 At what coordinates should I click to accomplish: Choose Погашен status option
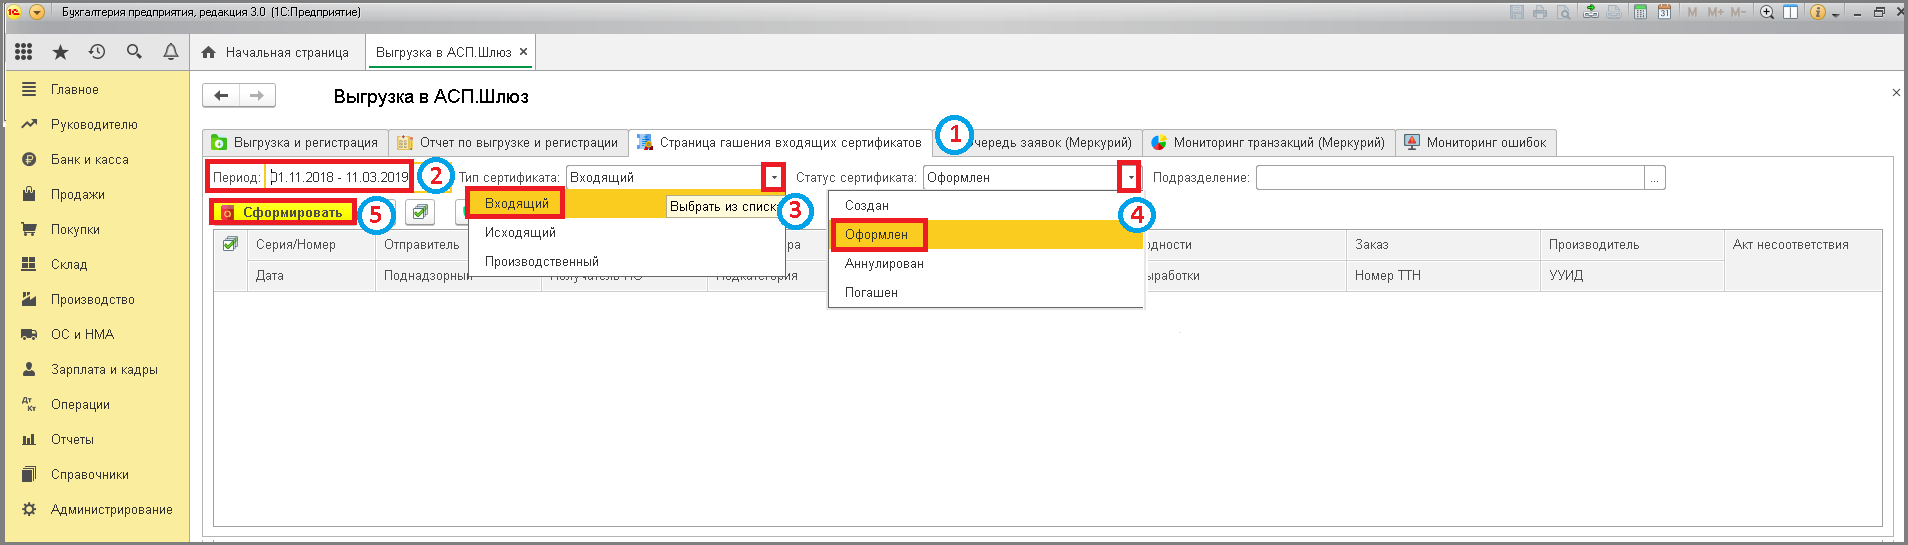pos(985,293)
